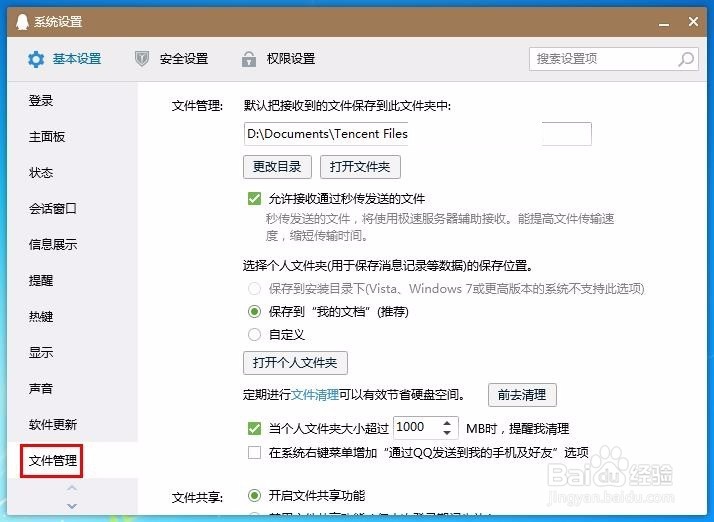714x522 pixels.
Task: Click the Tencent Files path field
Action: [x=418, y=134]
